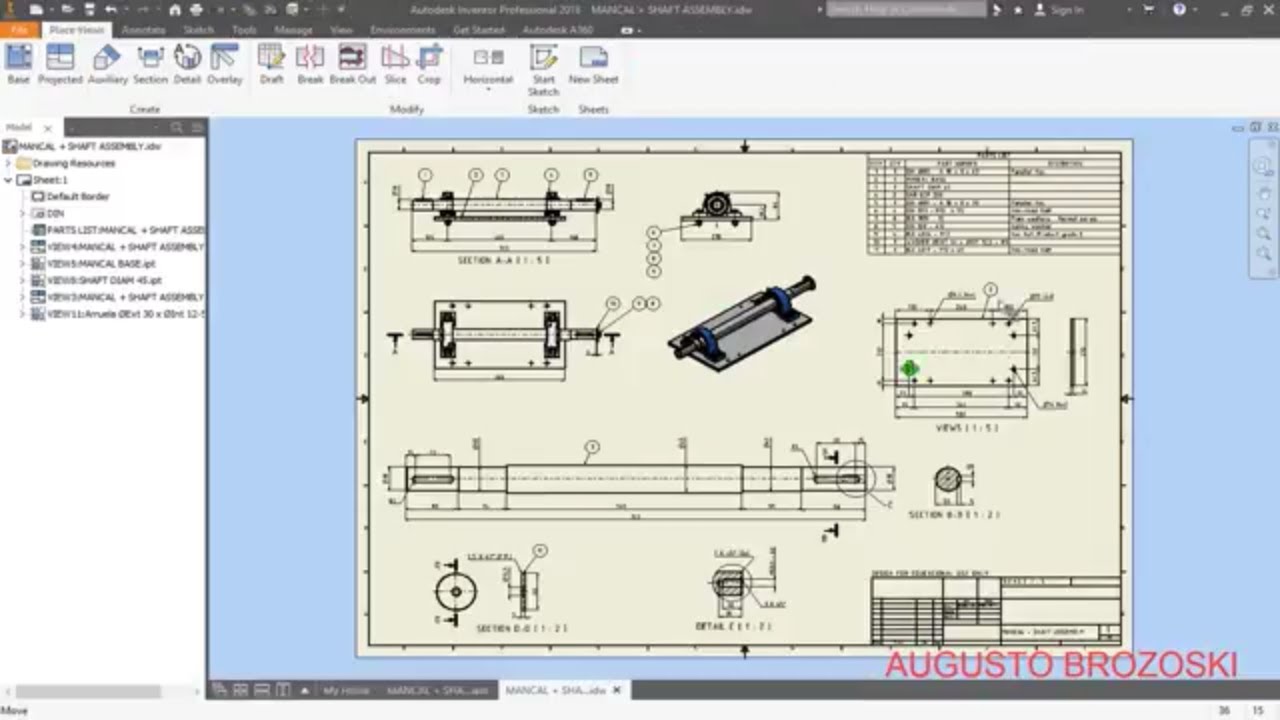The image size is (1280, 720).
Task: Open the Model browser menu icon
Action: [x=197, y=127]
